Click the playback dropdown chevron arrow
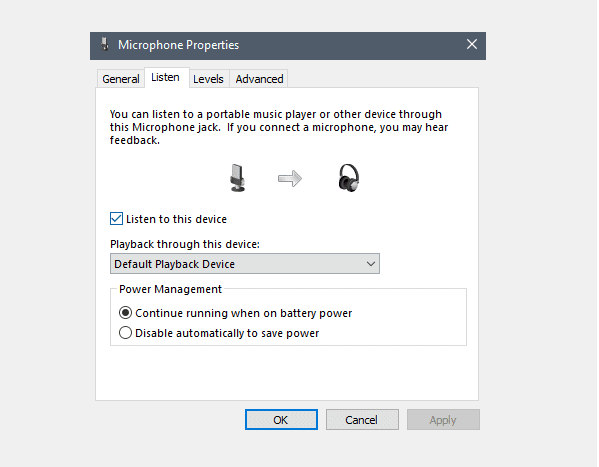Image resolution: width=599 pixels, height=467 pixels. point(370,264)
